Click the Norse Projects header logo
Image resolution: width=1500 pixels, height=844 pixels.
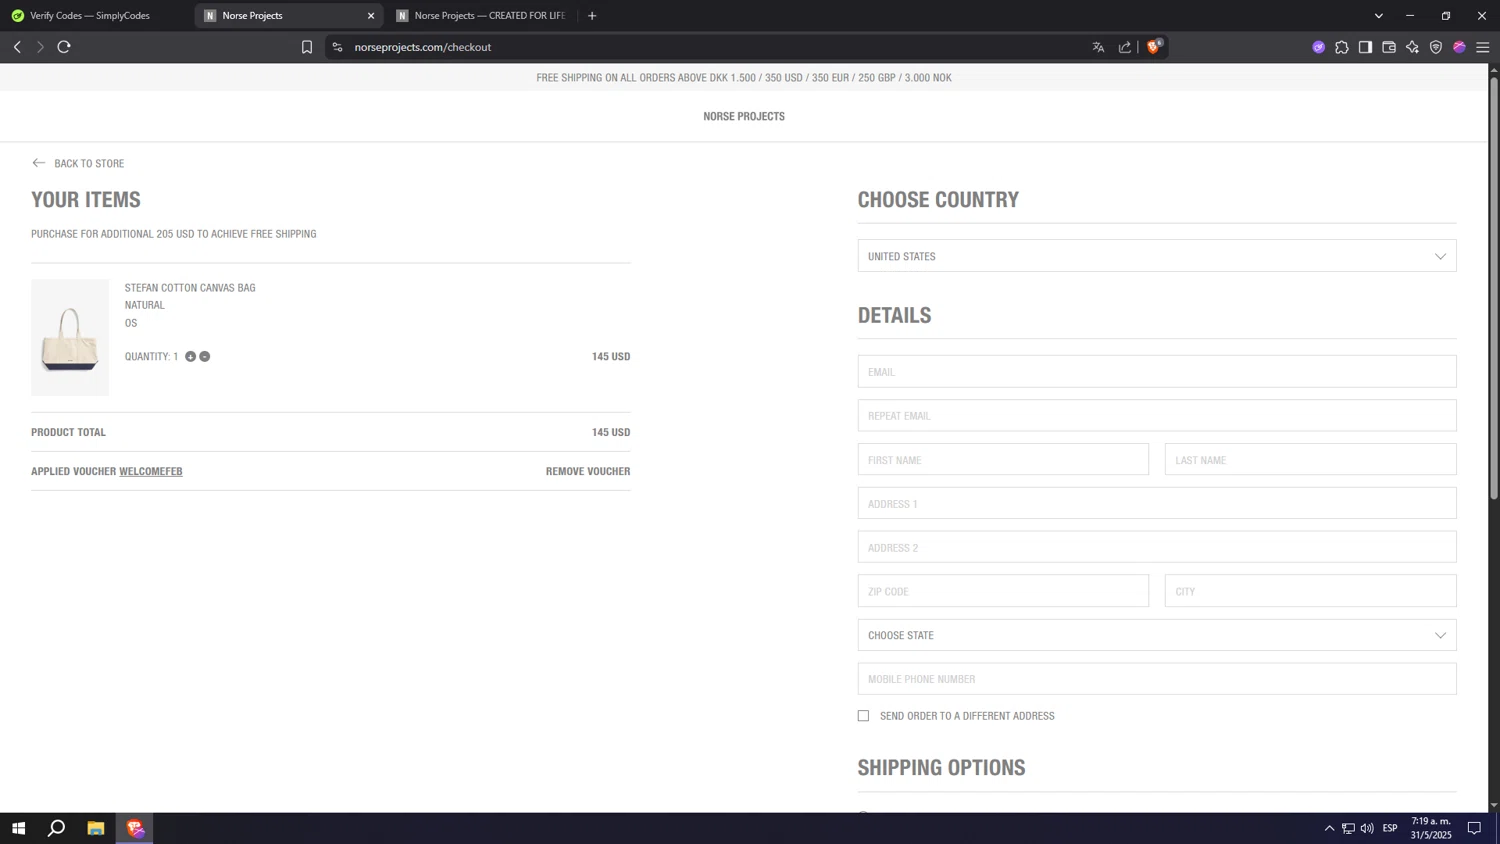(x=744, y=116)
